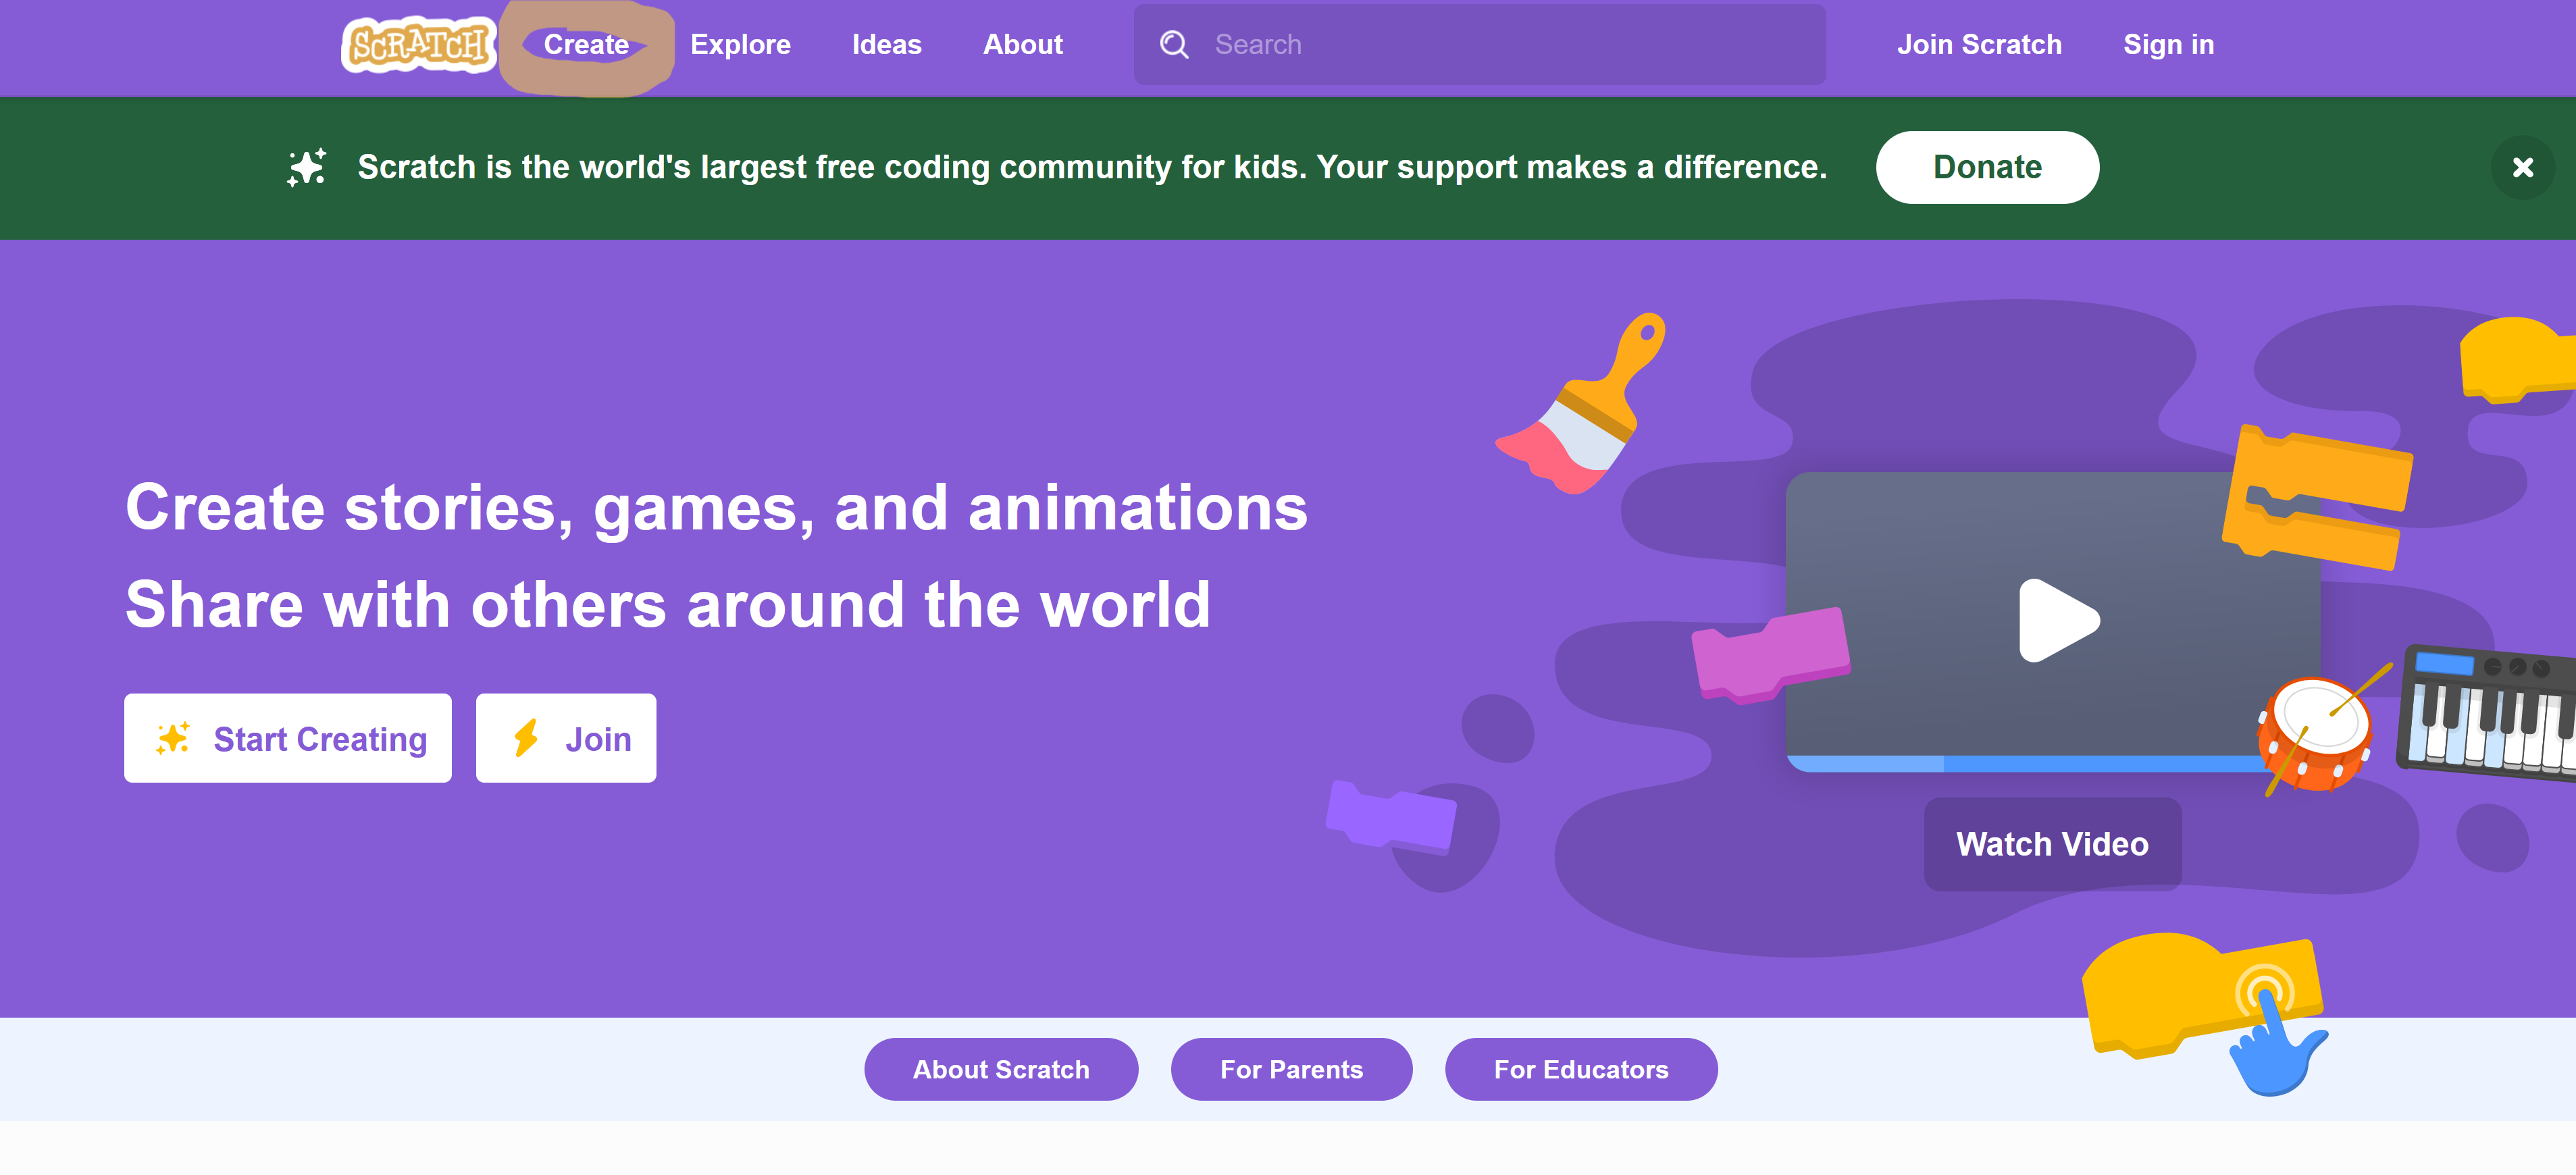This screenshot has height=1175, width=2576.
Task: Open the About navigation link
Action: click(1022, 45)
